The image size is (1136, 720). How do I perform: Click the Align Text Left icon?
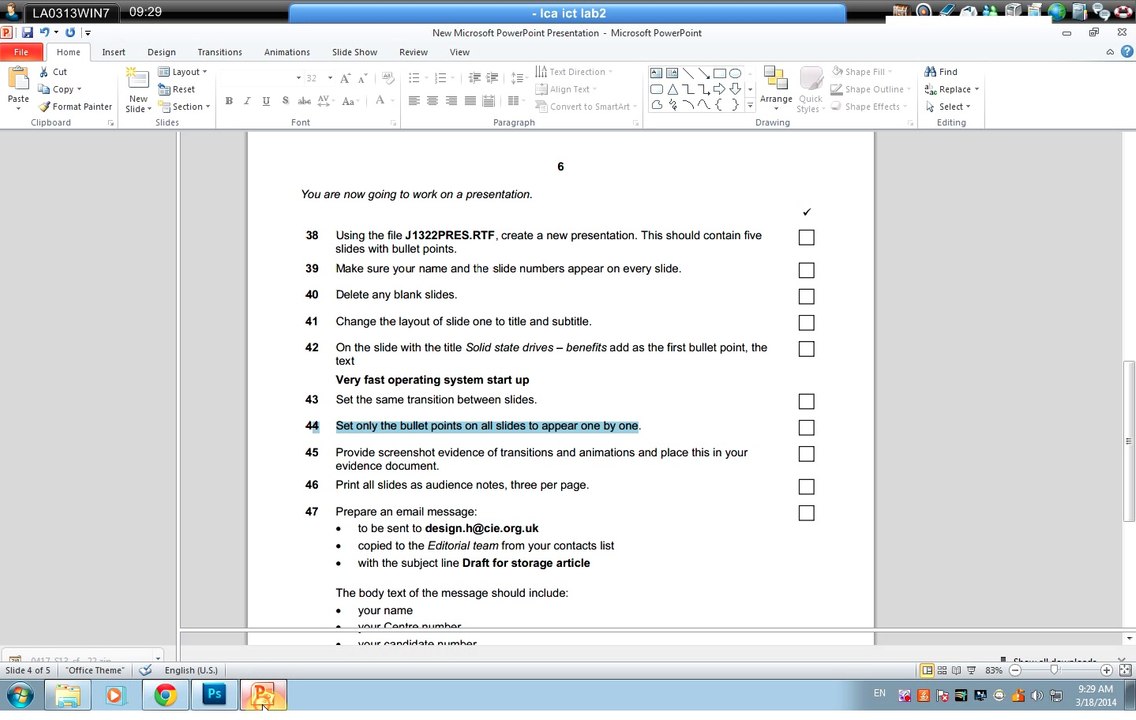click(x=414, y=101)
